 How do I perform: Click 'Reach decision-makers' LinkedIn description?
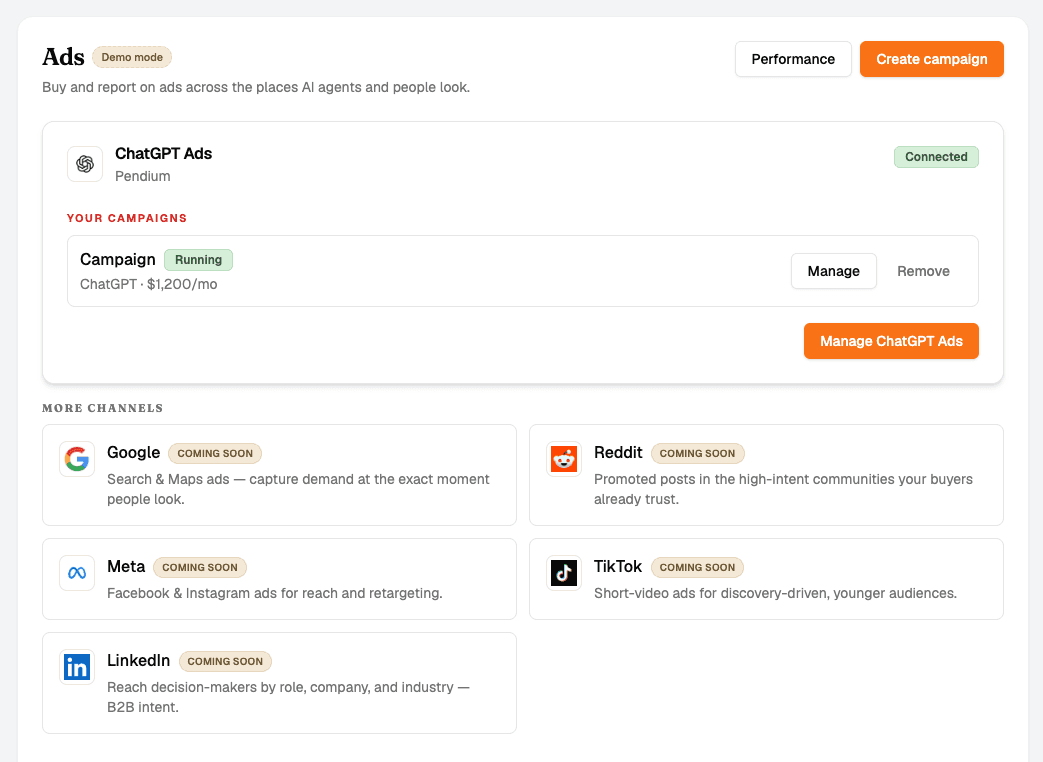click(x=288, y=697)
